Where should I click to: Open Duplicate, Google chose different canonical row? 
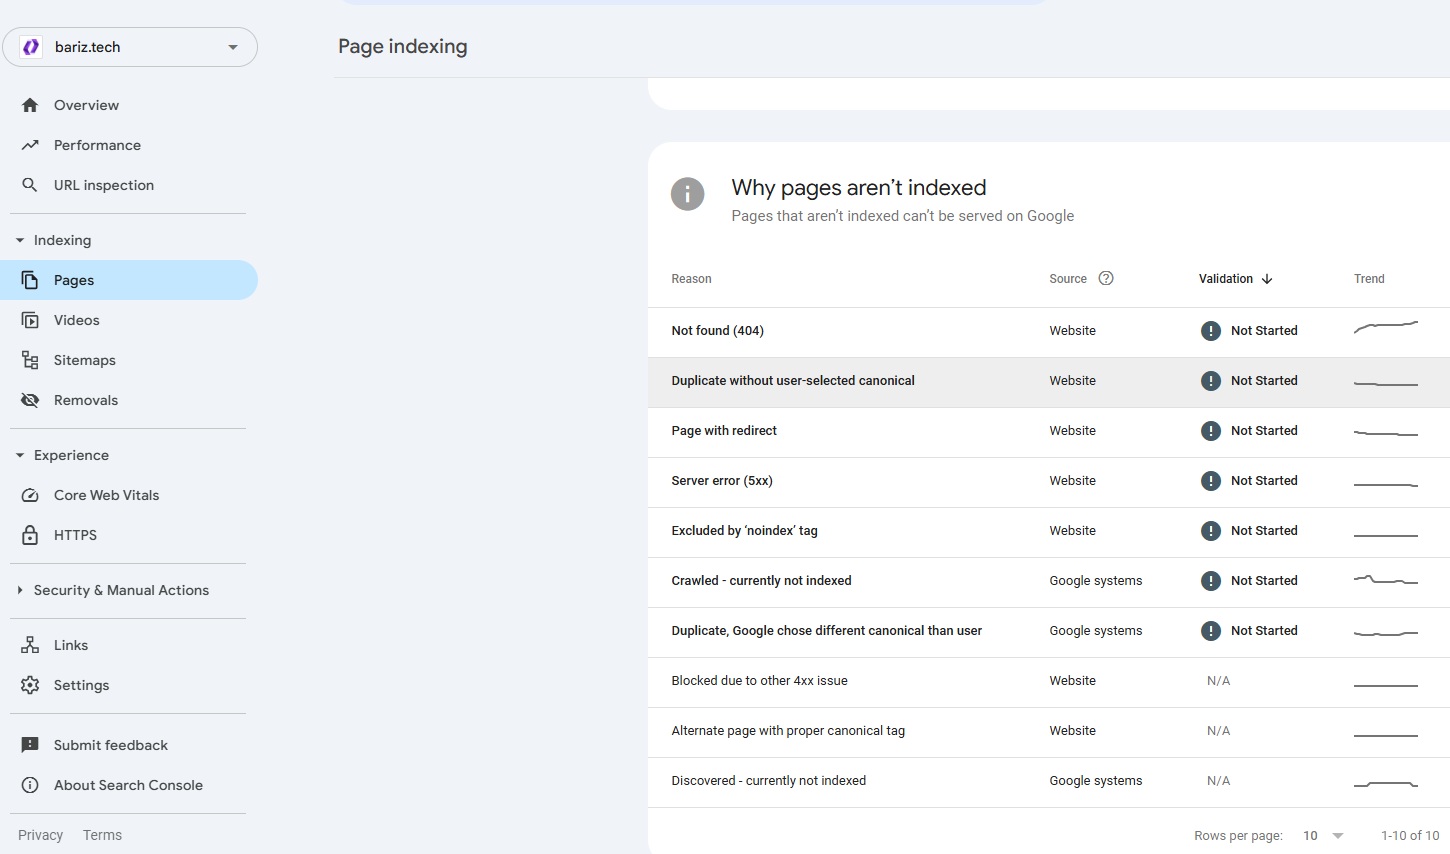[1049, 632]
